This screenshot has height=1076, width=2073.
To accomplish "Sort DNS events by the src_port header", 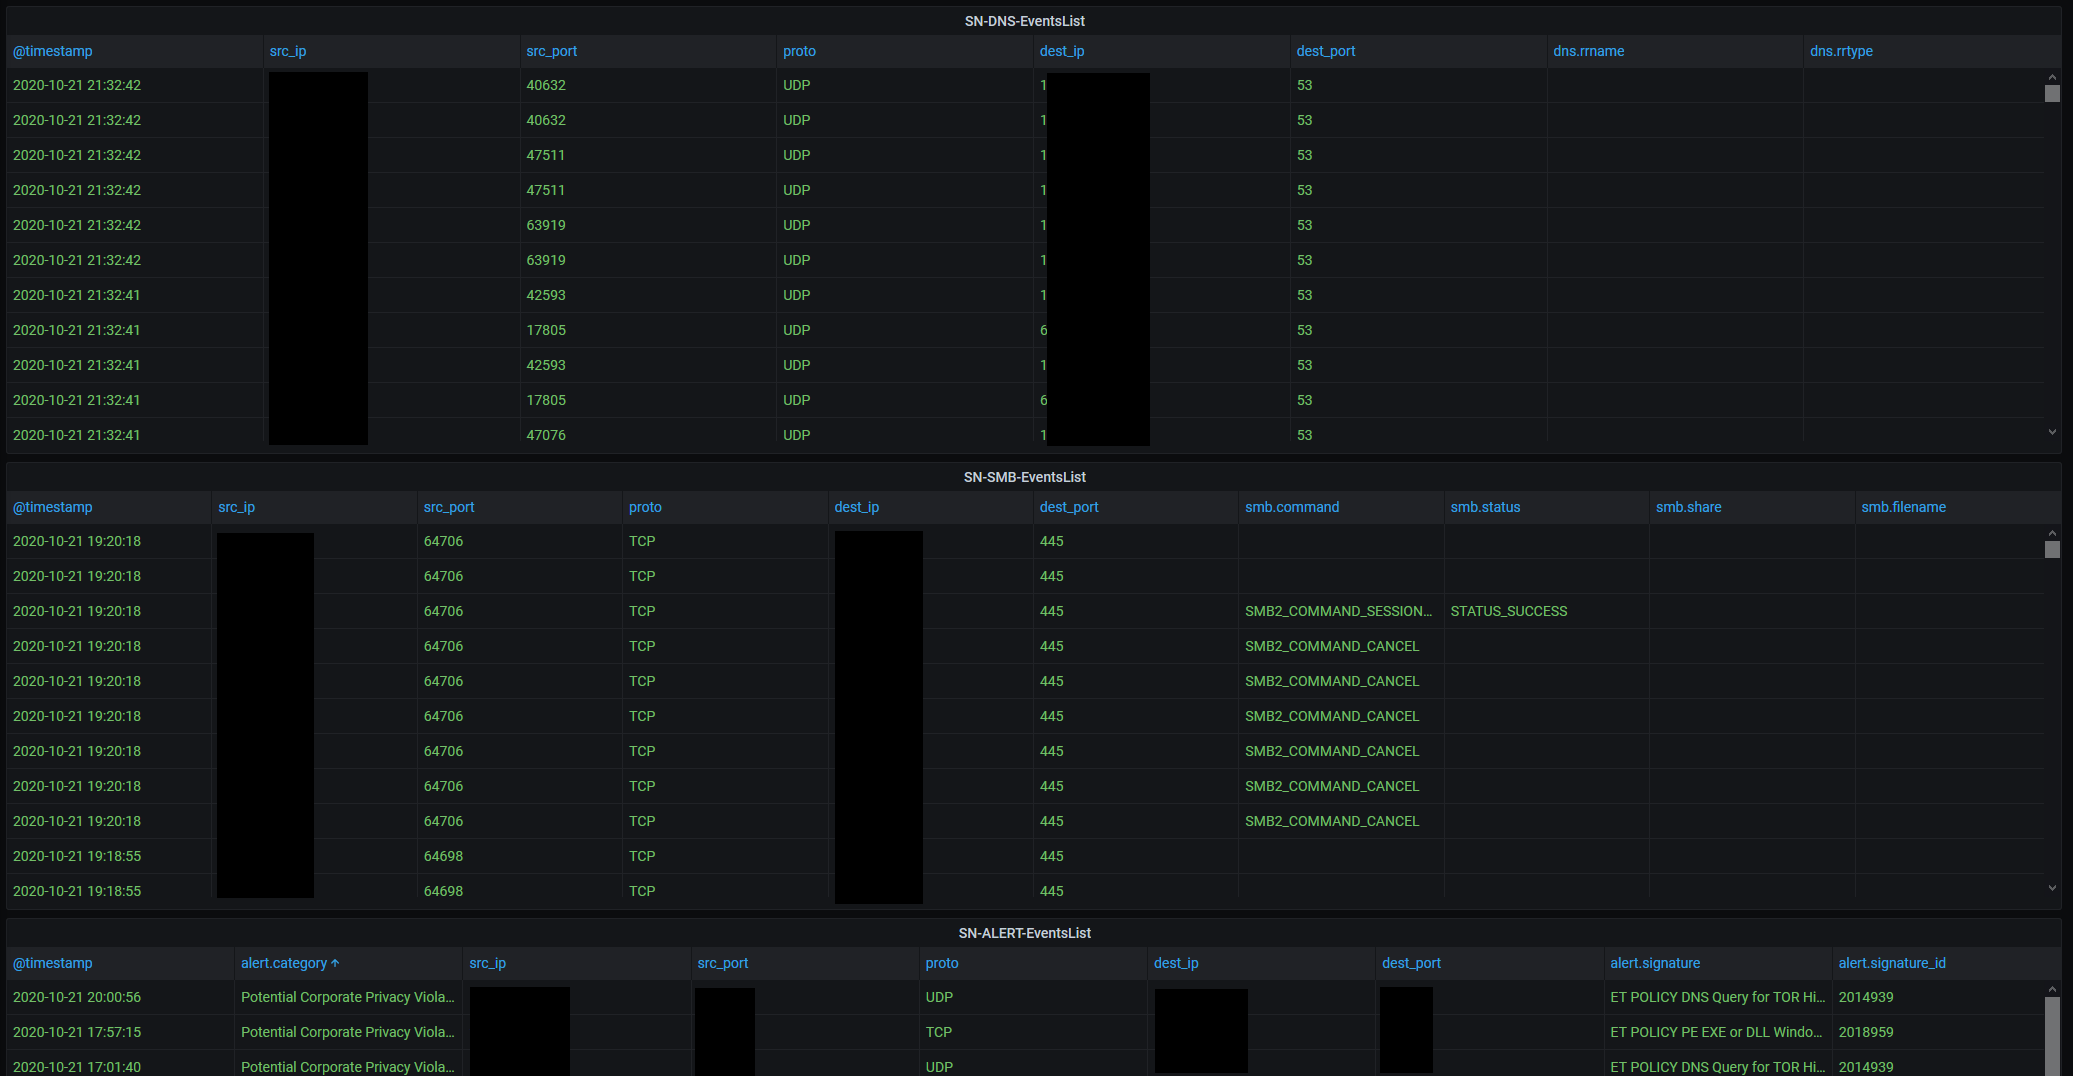I will tap(552, 51).
